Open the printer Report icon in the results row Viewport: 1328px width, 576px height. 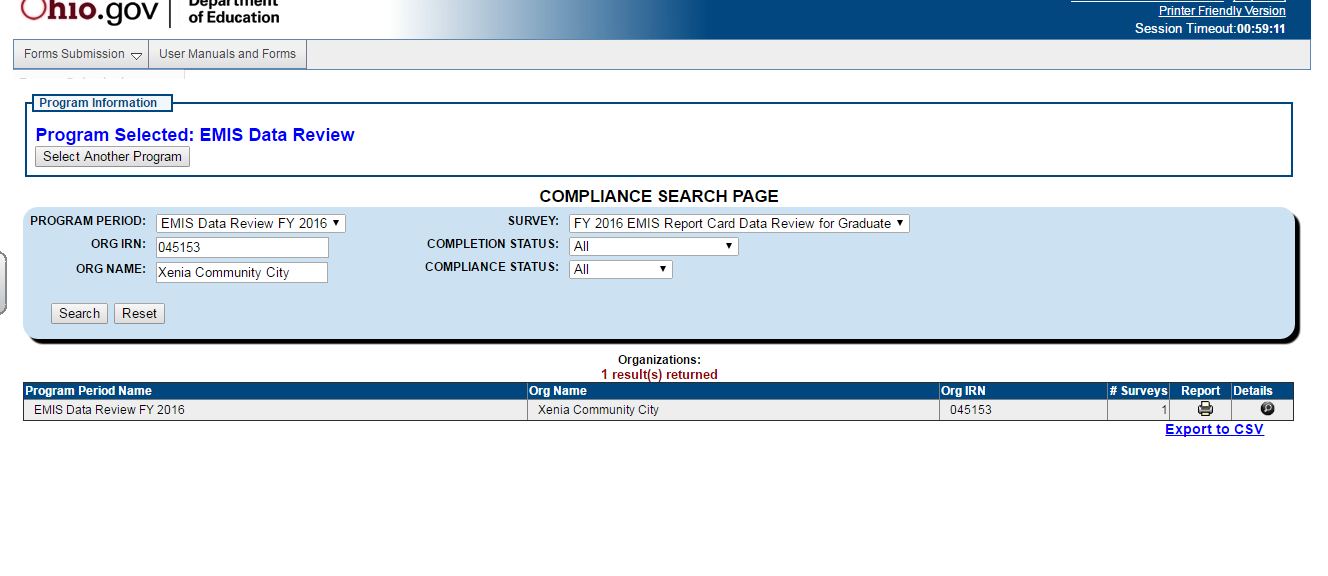[1205, 409]
